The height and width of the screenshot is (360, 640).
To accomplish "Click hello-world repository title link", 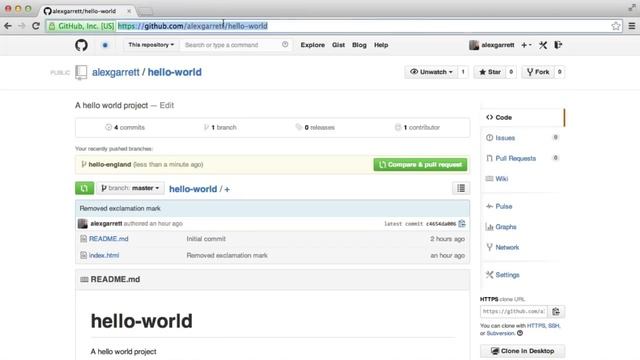I will 175,72.
